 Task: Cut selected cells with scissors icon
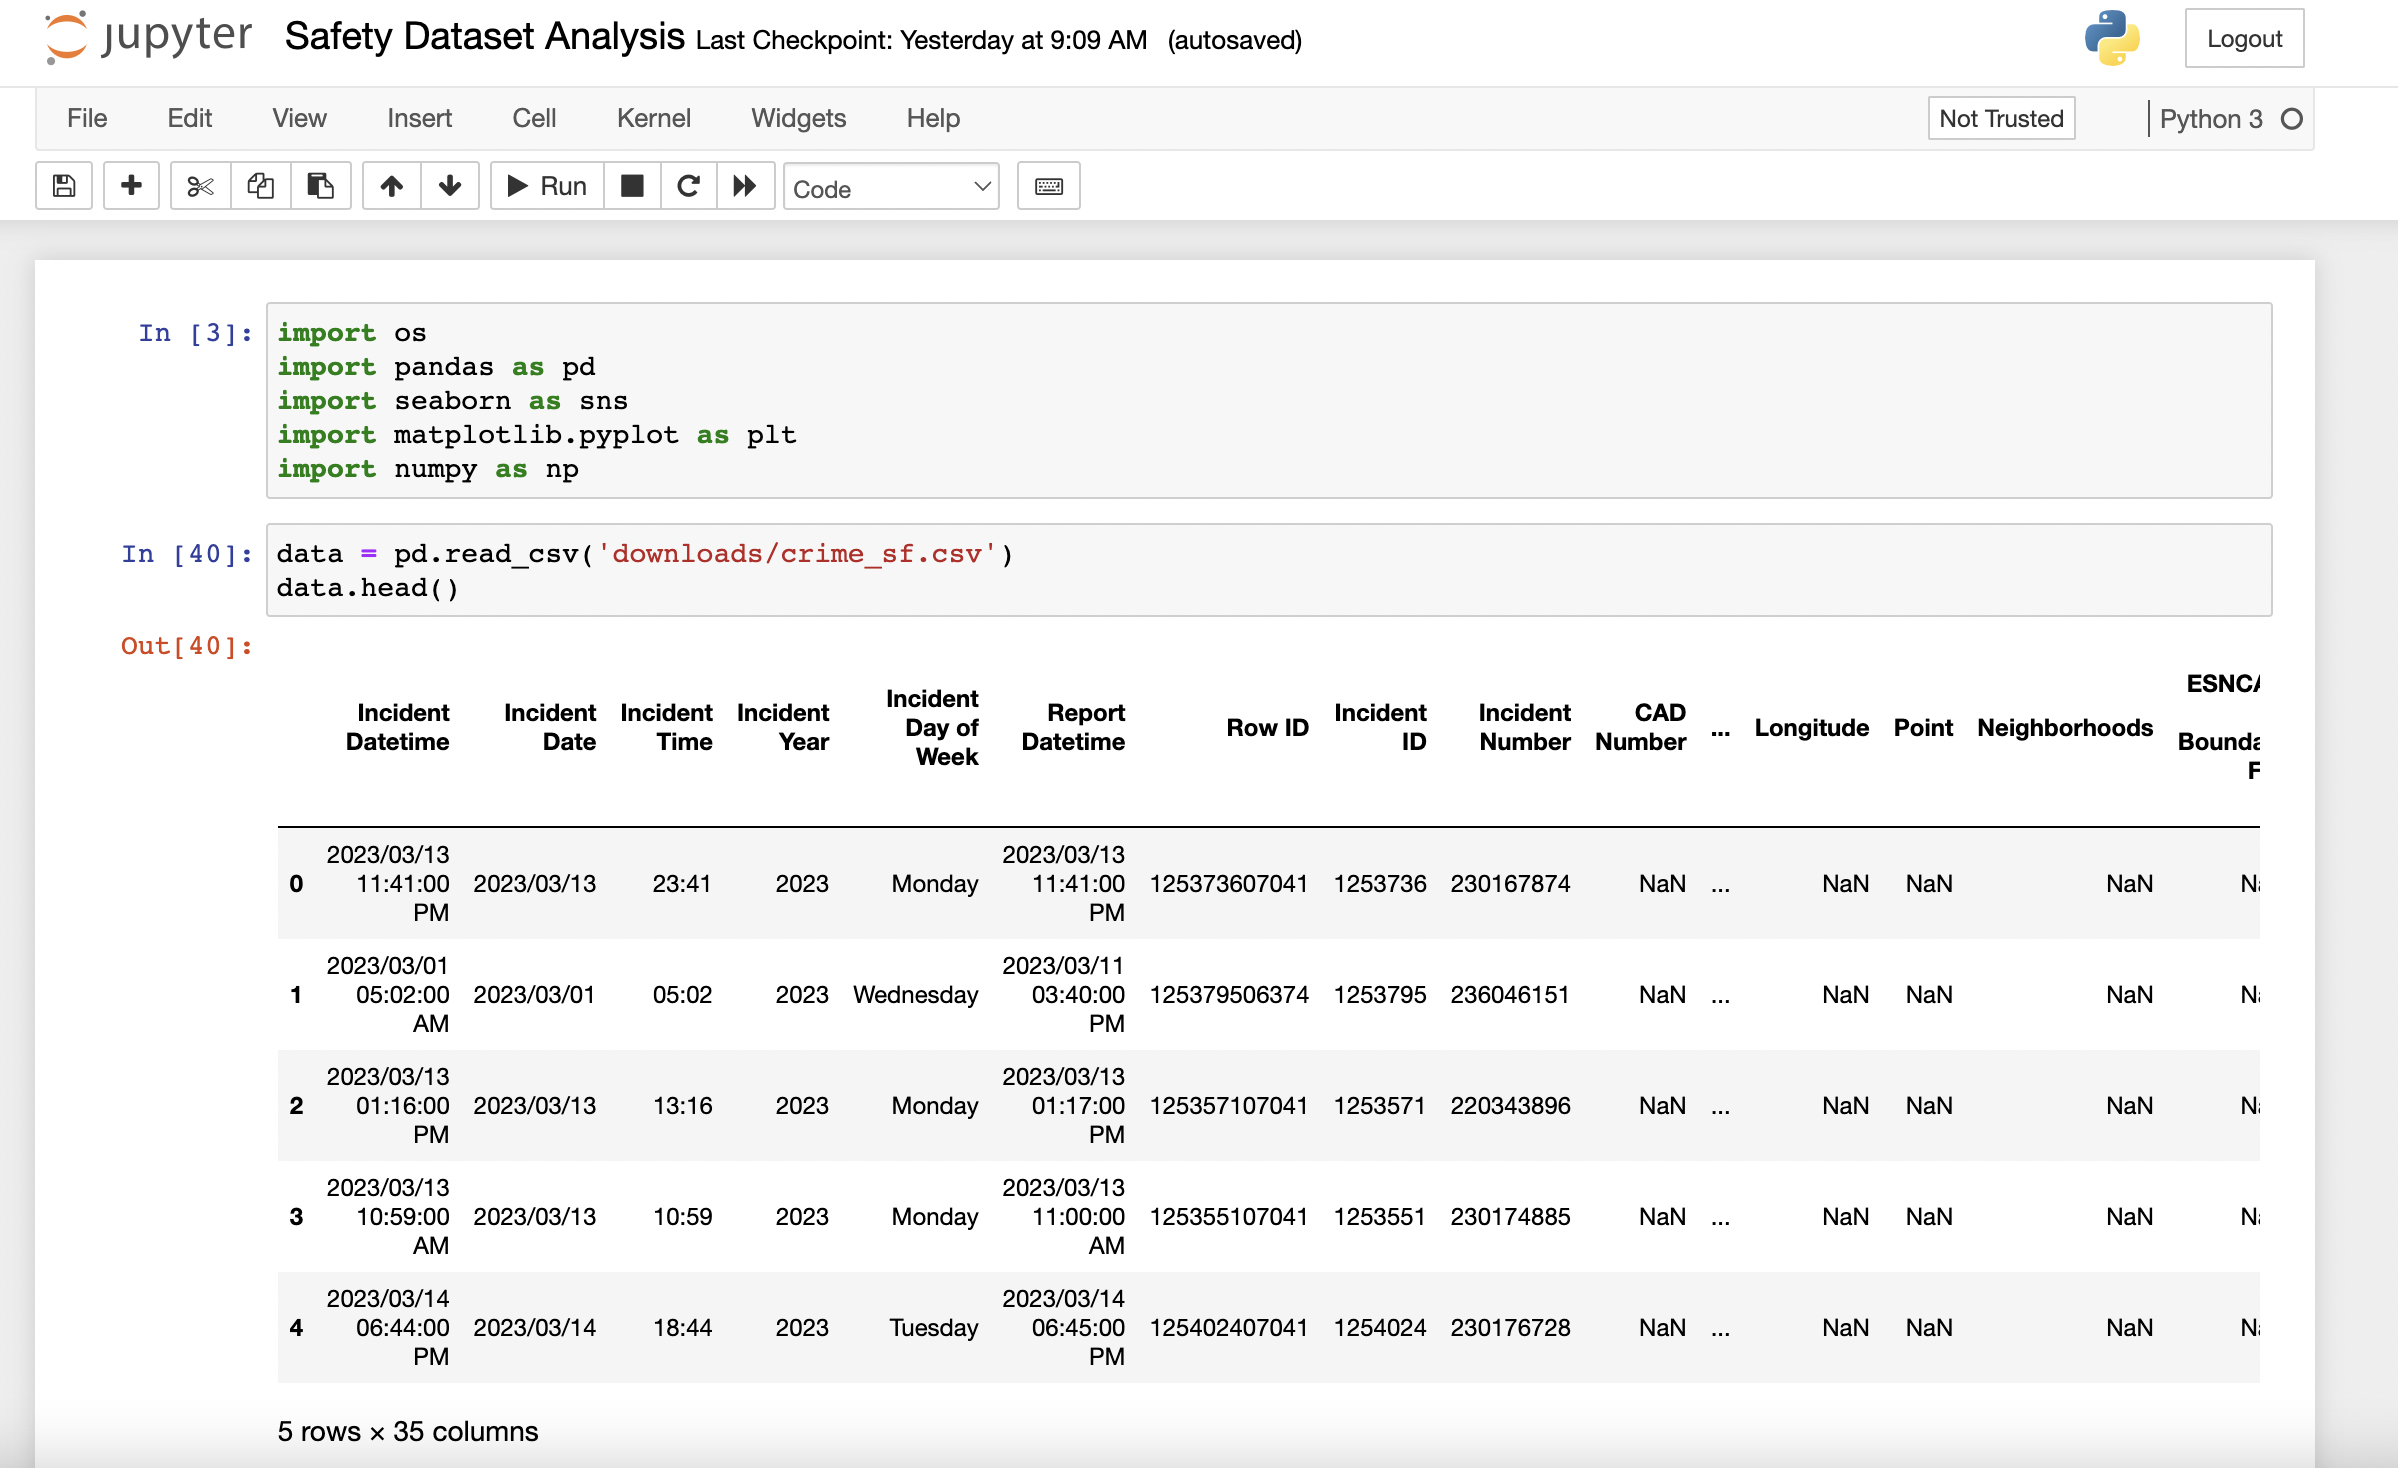(200, 186)
